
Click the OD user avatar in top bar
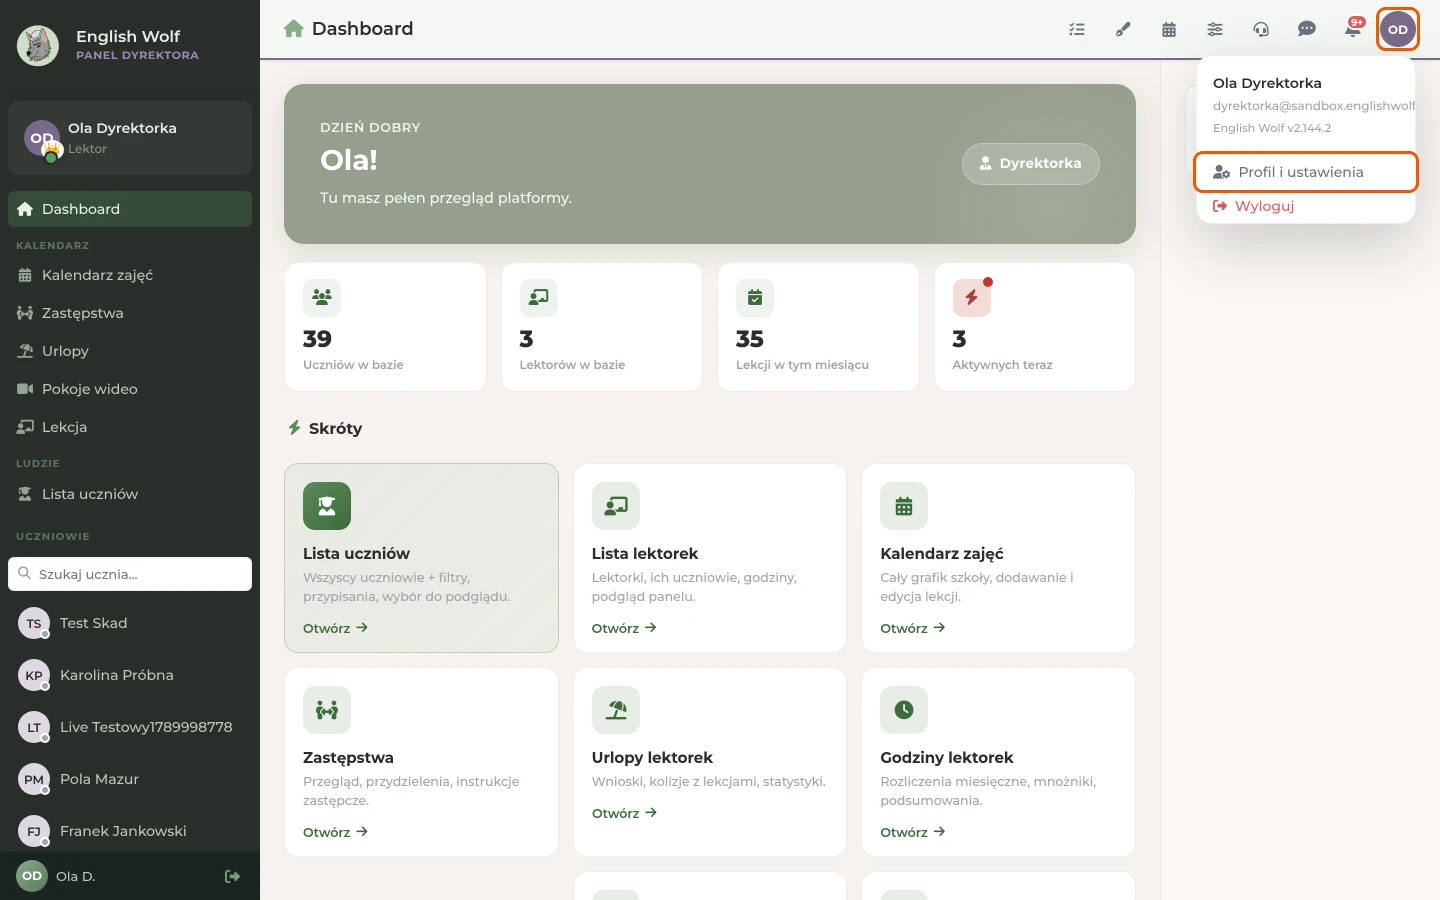tap(1398, 29)
